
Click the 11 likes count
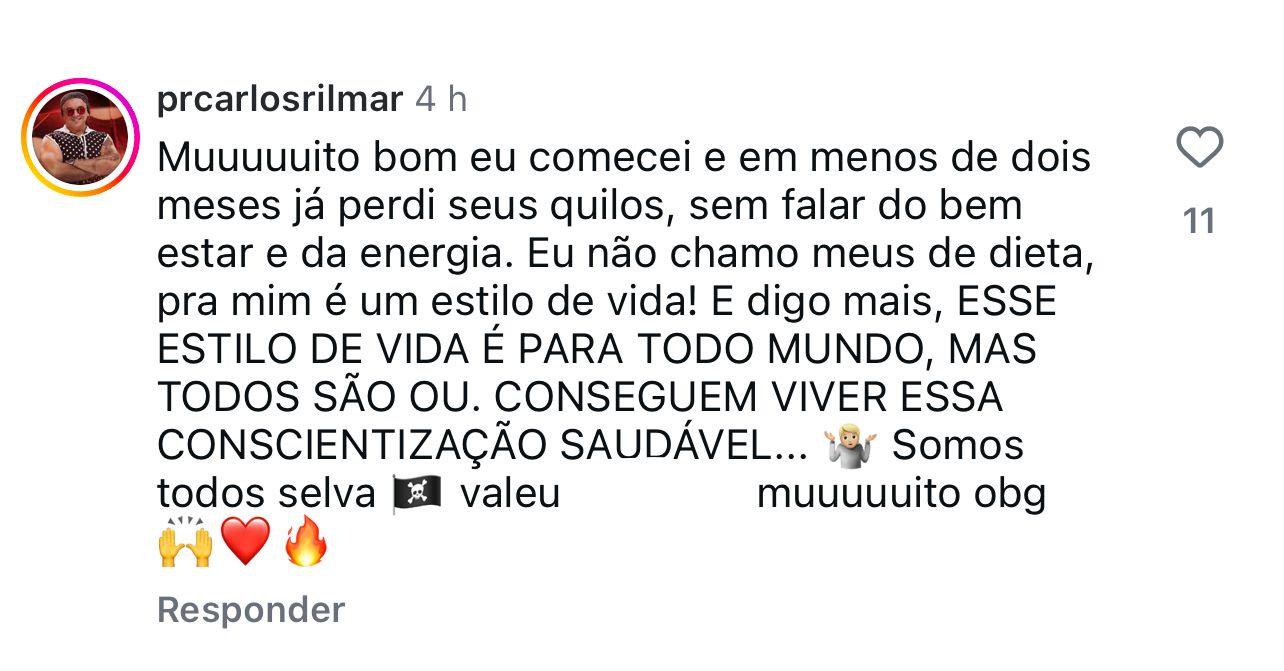[x=1198, y=220]
